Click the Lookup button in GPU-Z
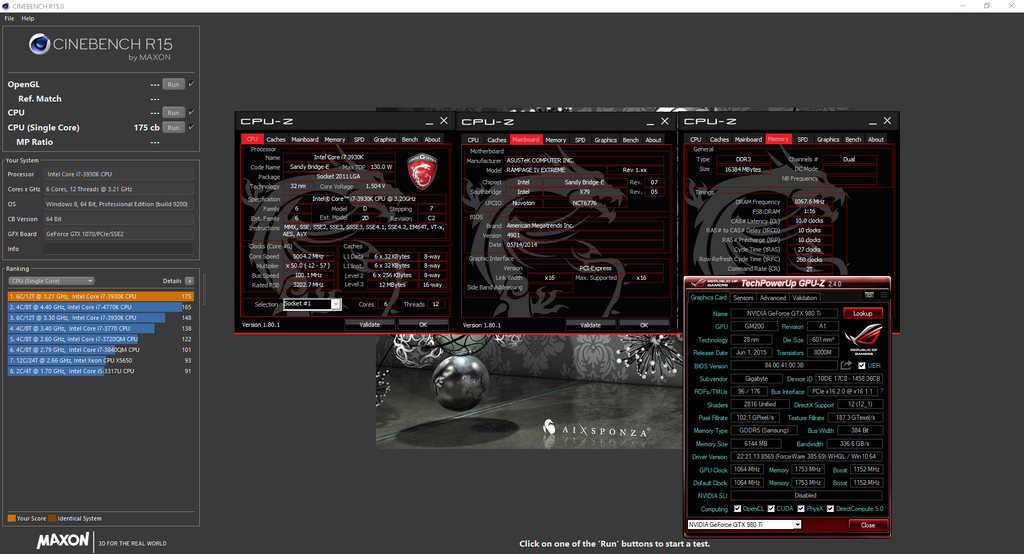 click(863, 314)
